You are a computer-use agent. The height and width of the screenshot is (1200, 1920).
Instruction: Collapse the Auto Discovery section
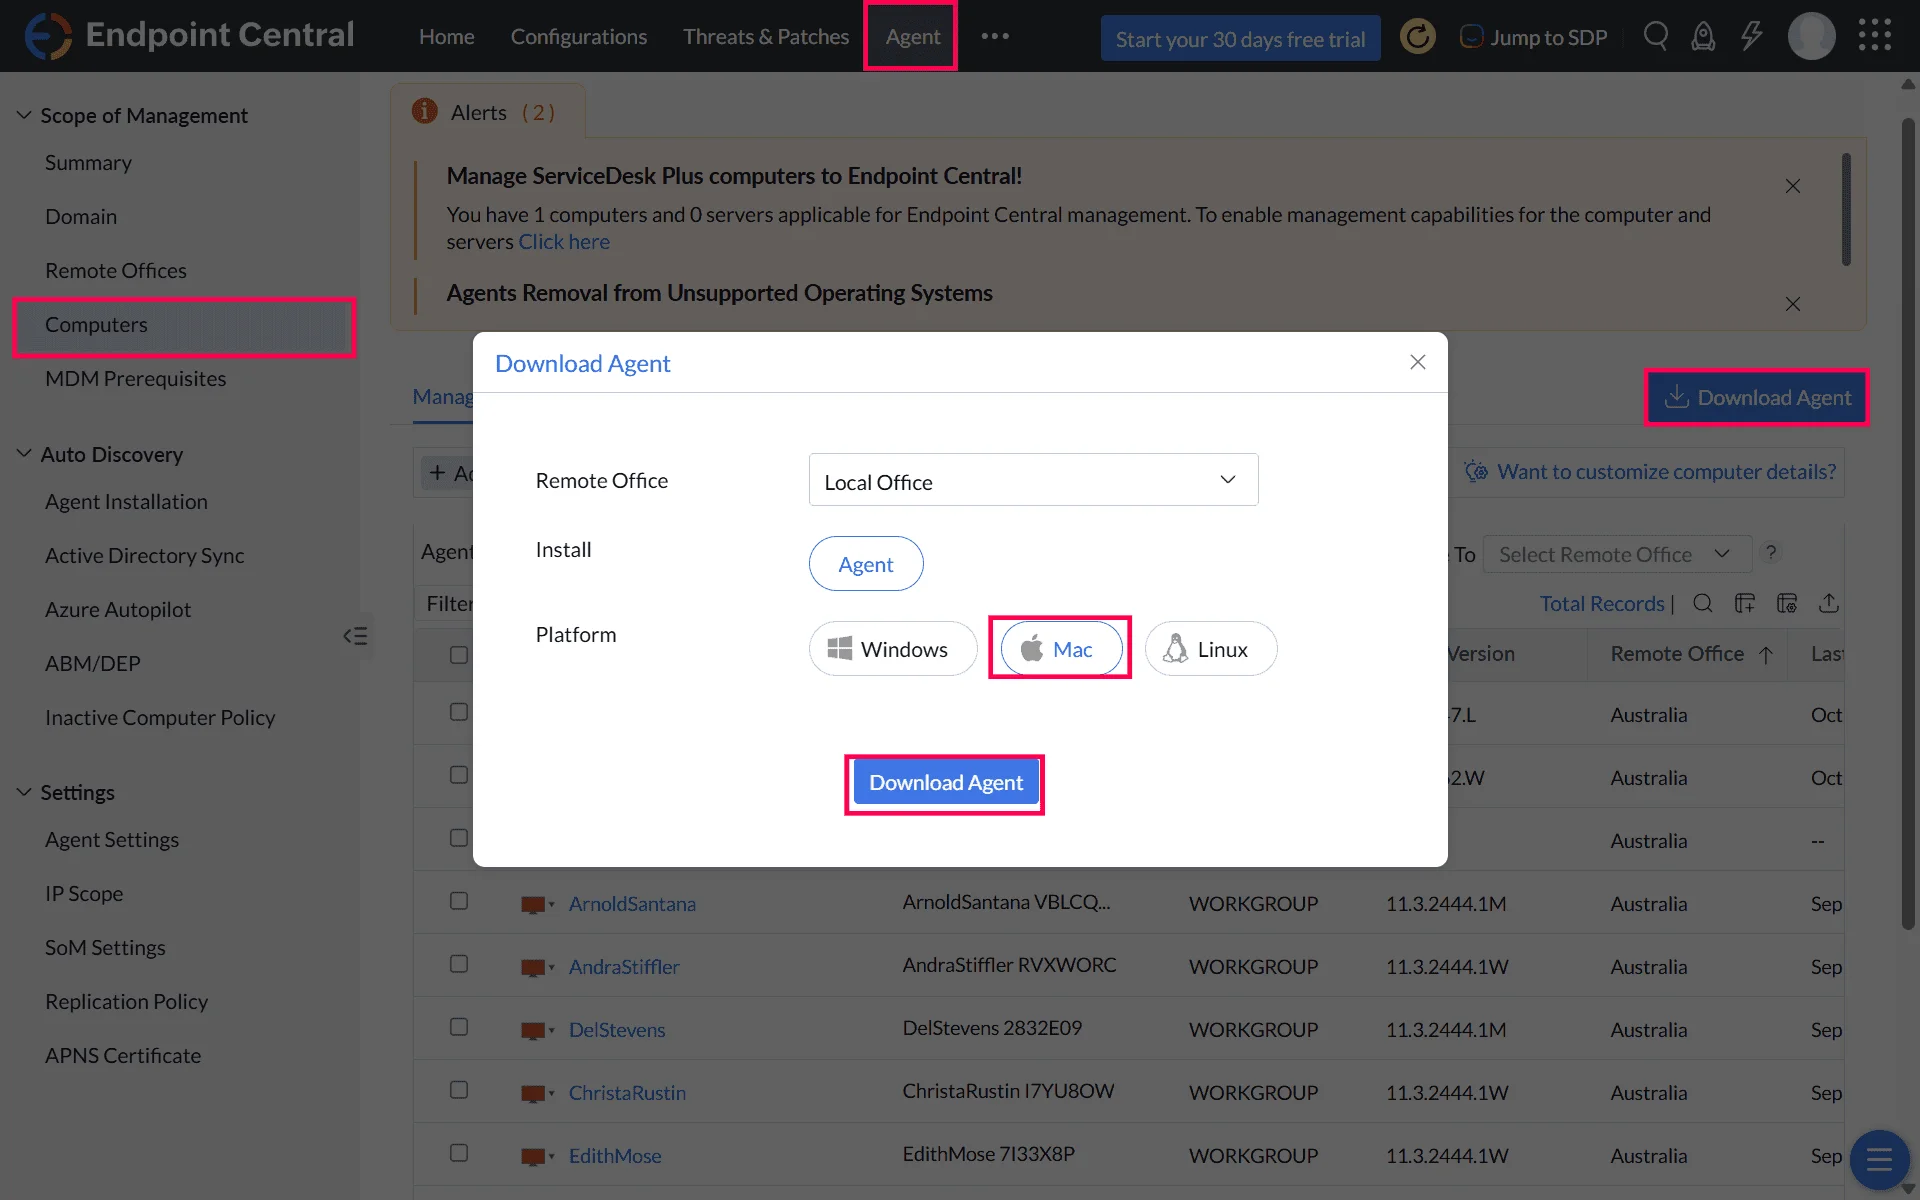click(x=24, y=454)
